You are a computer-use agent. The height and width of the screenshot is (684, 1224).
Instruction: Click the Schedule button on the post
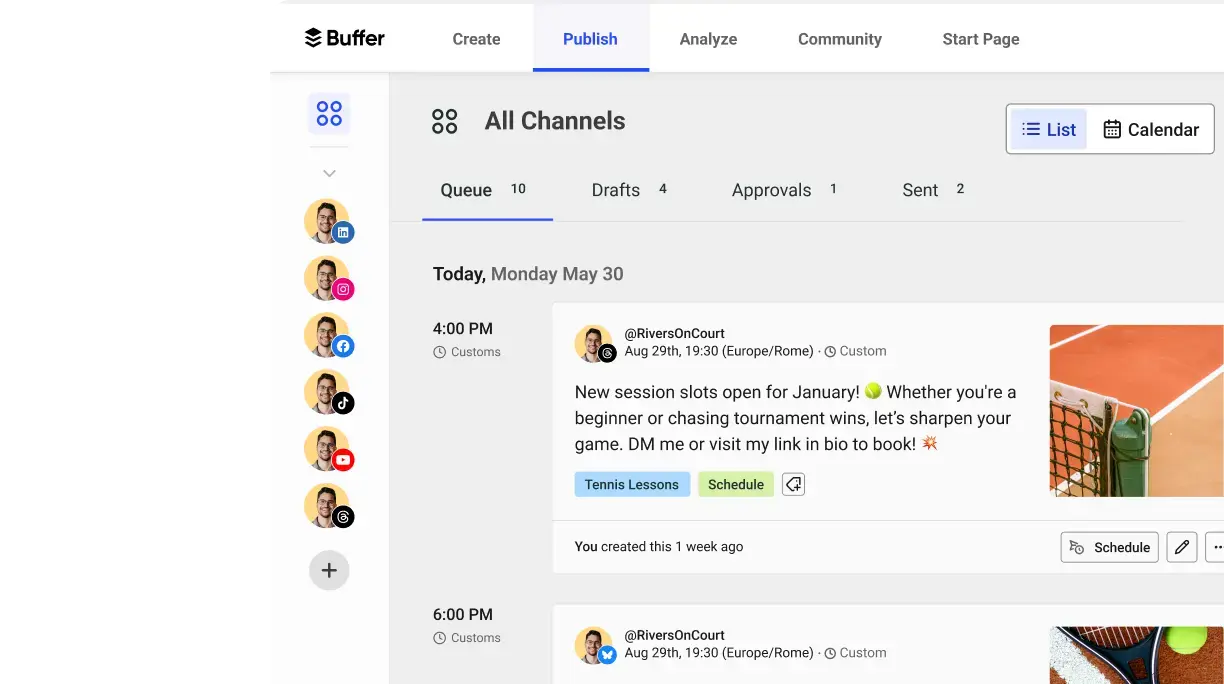[1109, 547]
